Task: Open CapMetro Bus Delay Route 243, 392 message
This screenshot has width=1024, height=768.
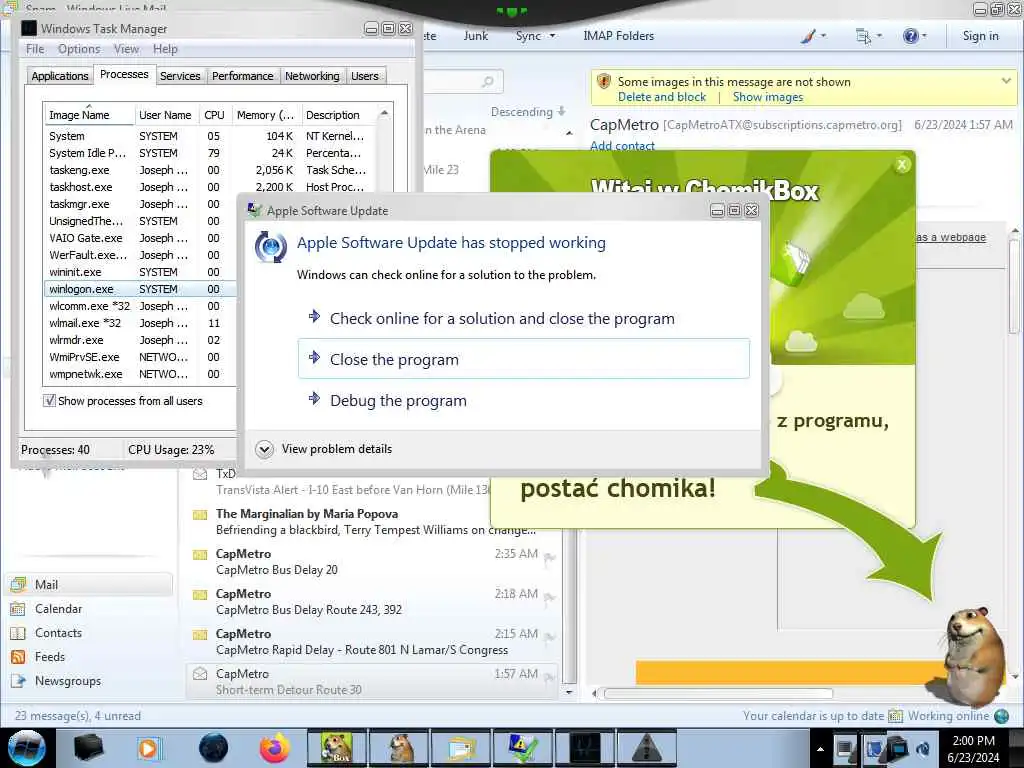Action: pos(373,602)
